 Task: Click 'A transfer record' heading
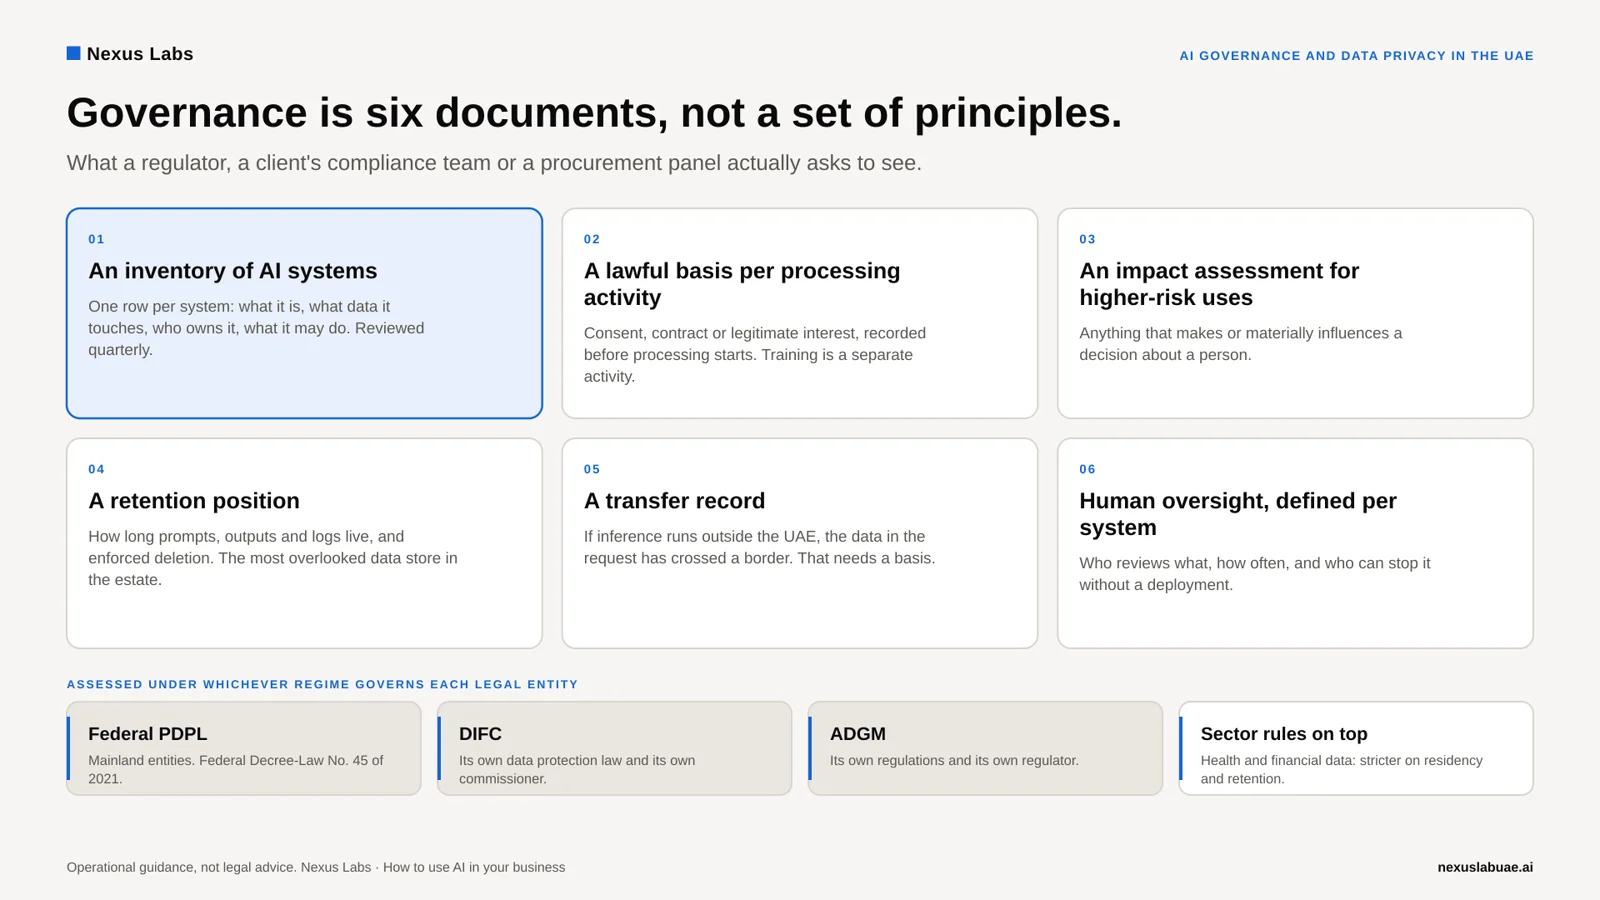click(674, 501)
